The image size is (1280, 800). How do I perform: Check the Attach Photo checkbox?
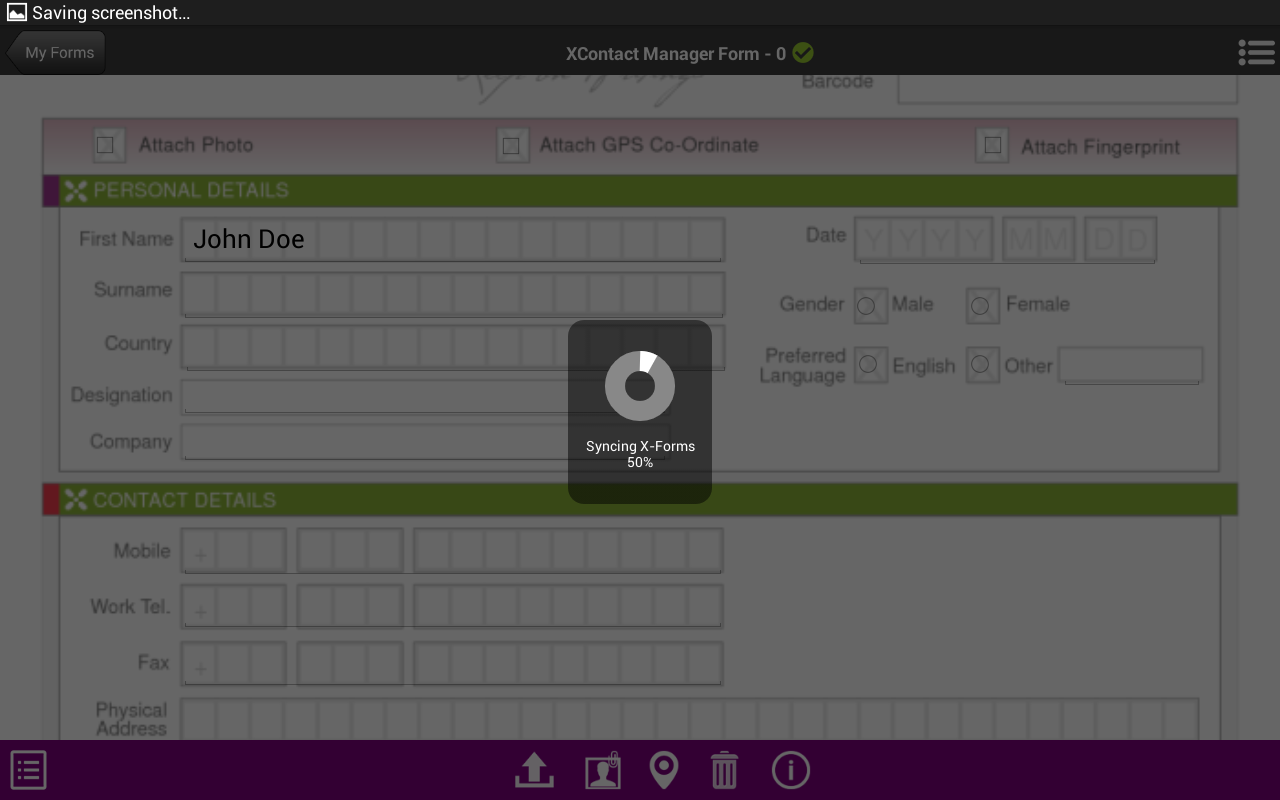click(x=107, y=145)
